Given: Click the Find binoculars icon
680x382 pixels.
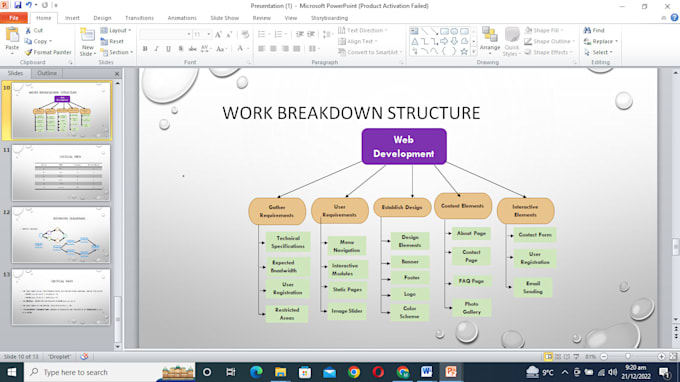Looking at the screenshot, I should 587,30.
